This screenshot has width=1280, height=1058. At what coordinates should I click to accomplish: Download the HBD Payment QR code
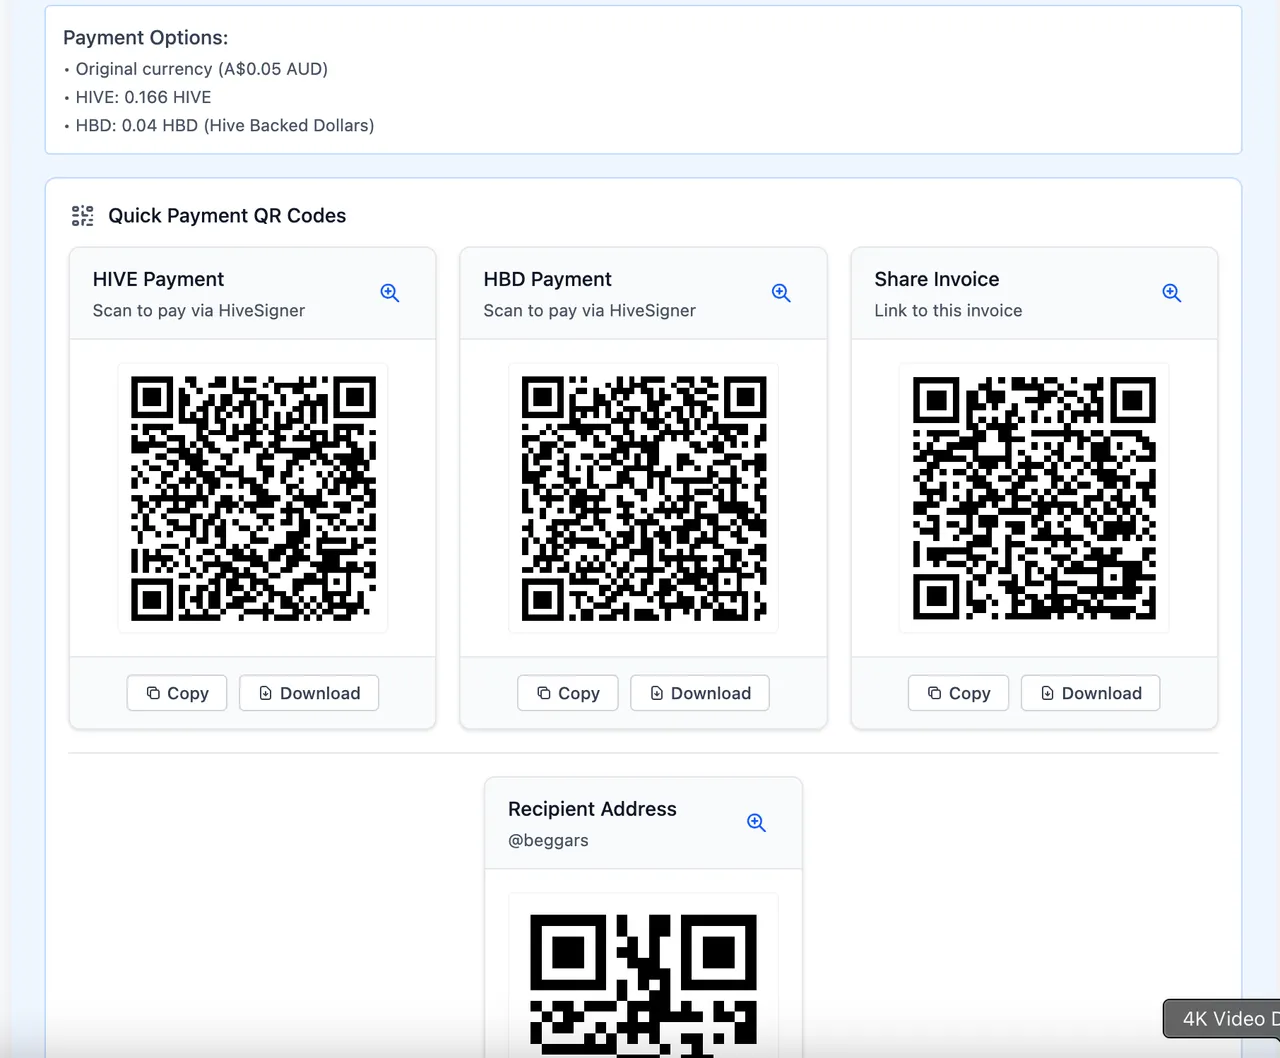[x=700, y=693]
